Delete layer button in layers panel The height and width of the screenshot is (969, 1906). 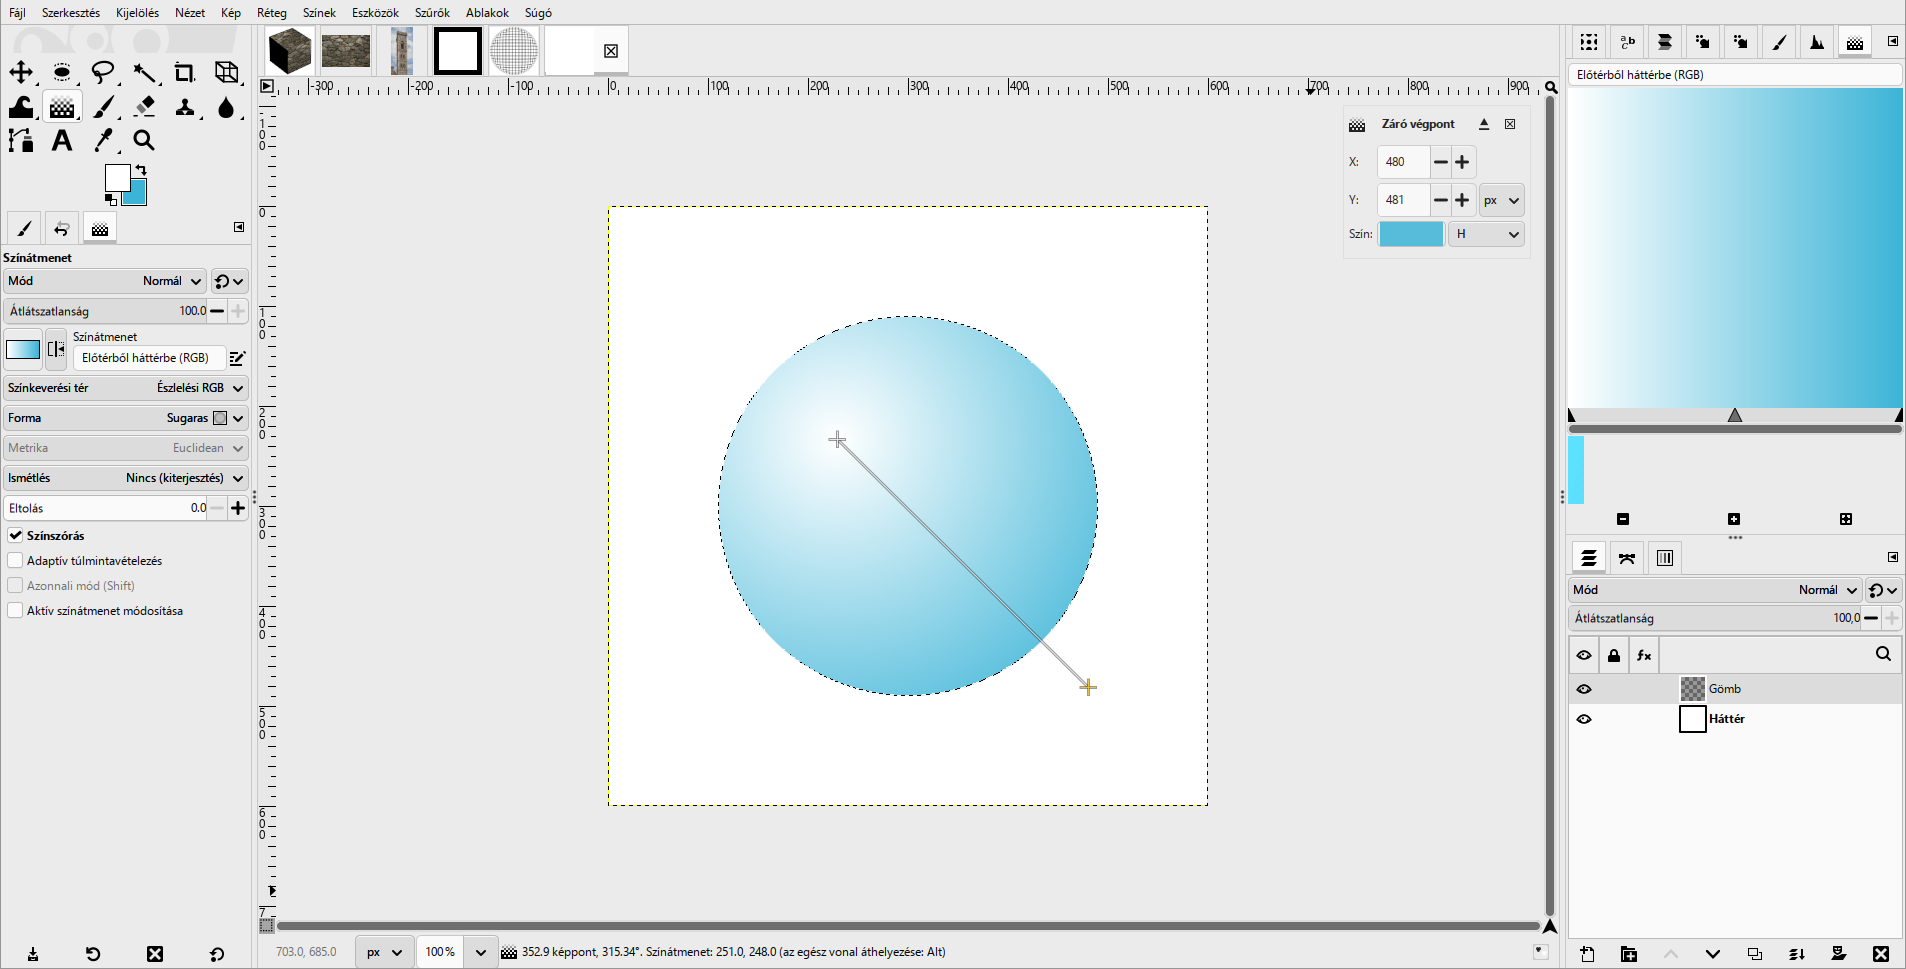1881,954
